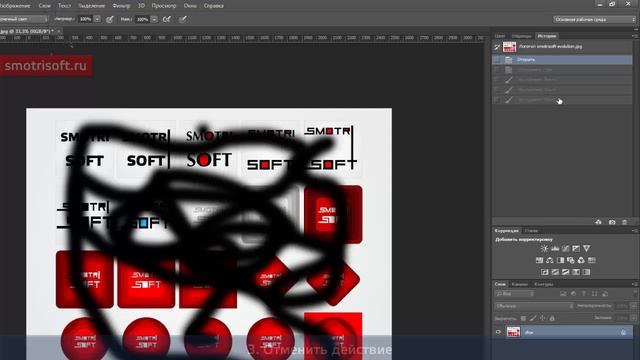Toggle visibility of the background layer
Image resolution: width=640 pixels, height=360 pixels.
click(x=498, y=332)
